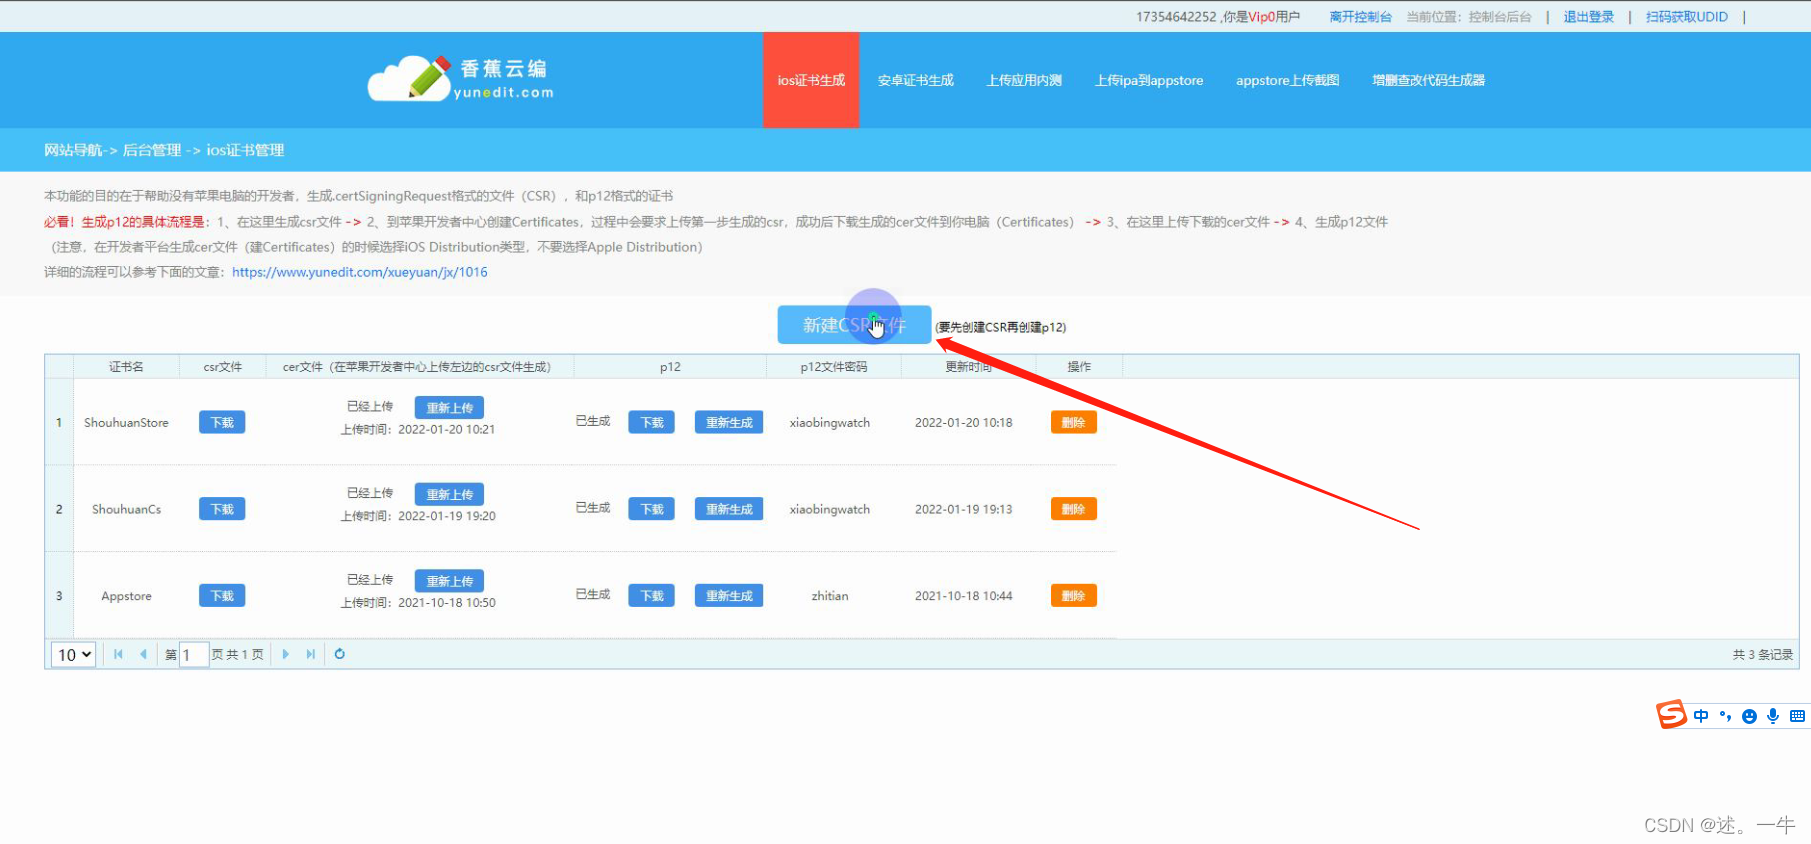Go to next page arrow
Screen dimensions: 1811x844
pos(285,654)
